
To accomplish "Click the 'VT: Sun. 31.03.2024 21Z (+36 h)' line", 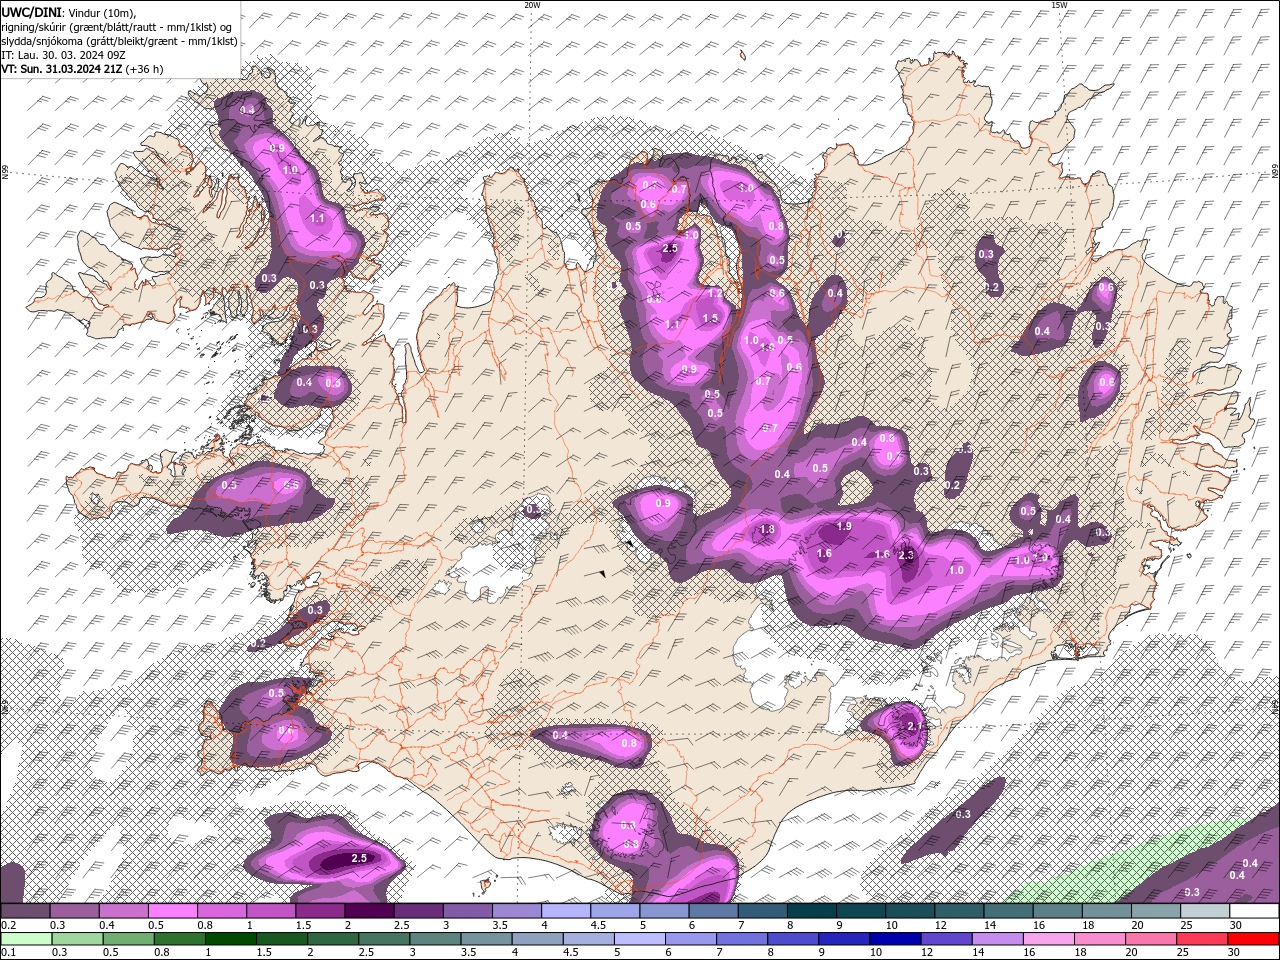I will [x=82, y=69].
